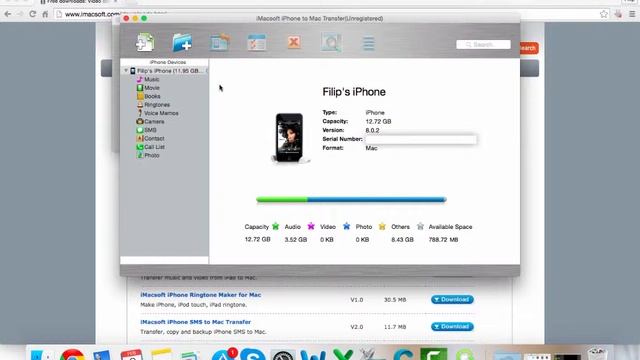Open Microsoft Excel from the Dock
Viewport: 640px width, 360px height.
343,354
